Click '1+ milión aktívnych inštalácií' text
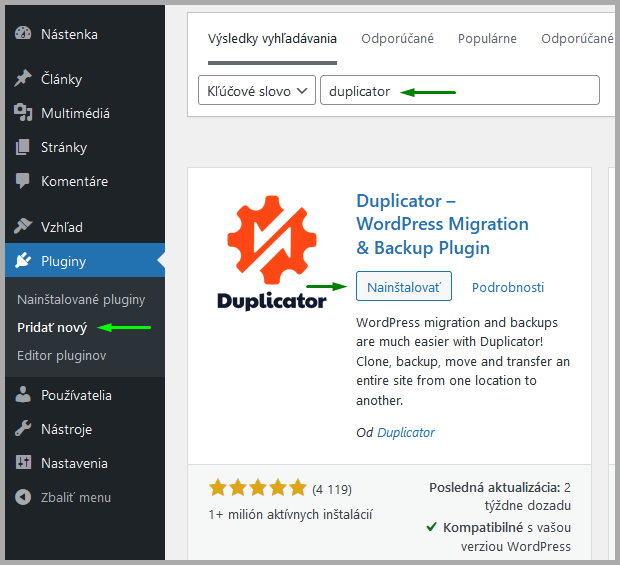Image resolution: width=620 pixels, height=565 pixels. [290, 514]
